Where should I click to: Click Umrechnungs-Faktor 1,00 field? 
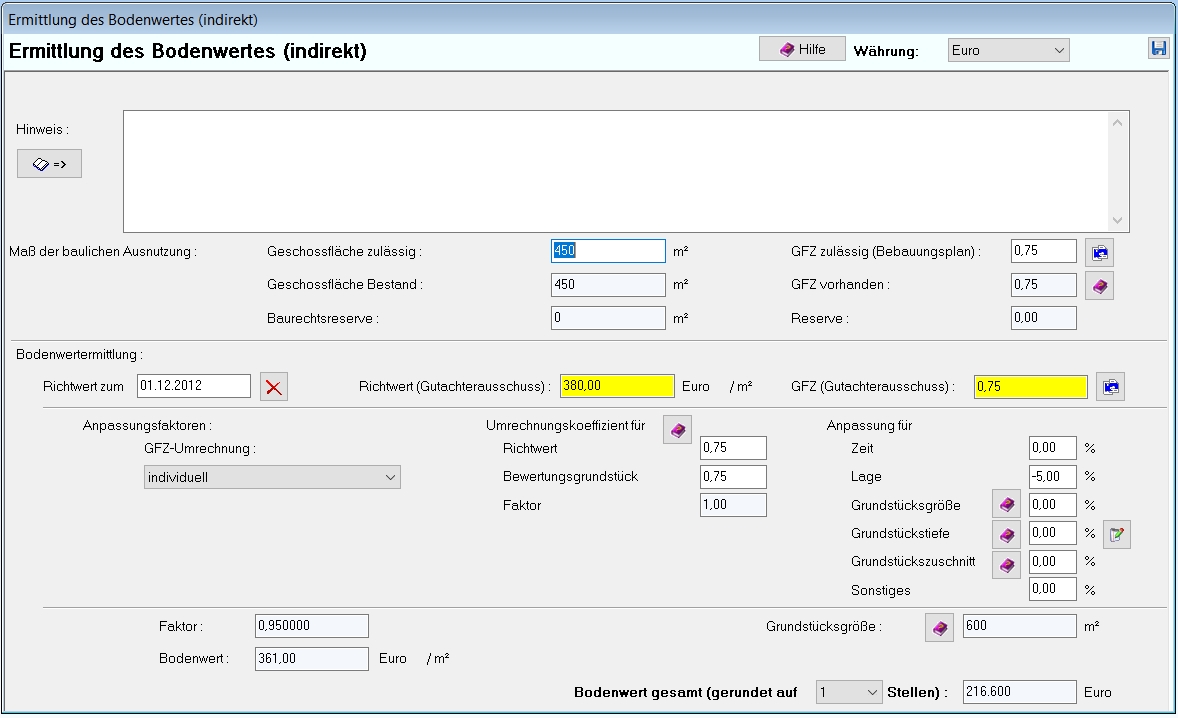(x=733, y=505)
